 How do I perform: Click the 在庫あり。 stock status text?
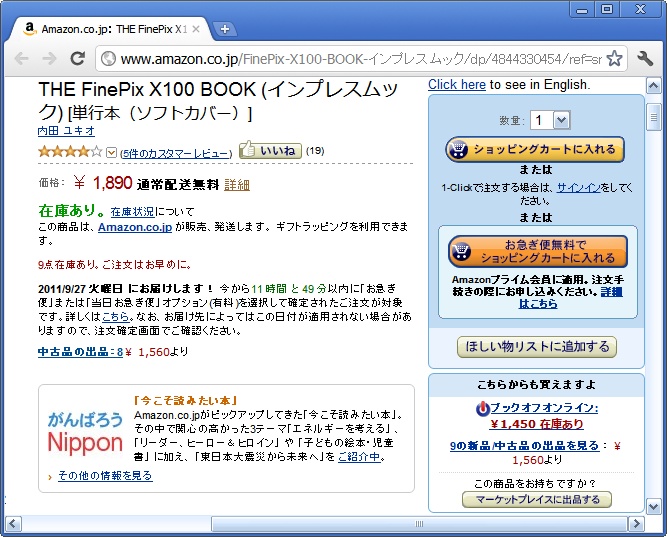click(71, 210)
